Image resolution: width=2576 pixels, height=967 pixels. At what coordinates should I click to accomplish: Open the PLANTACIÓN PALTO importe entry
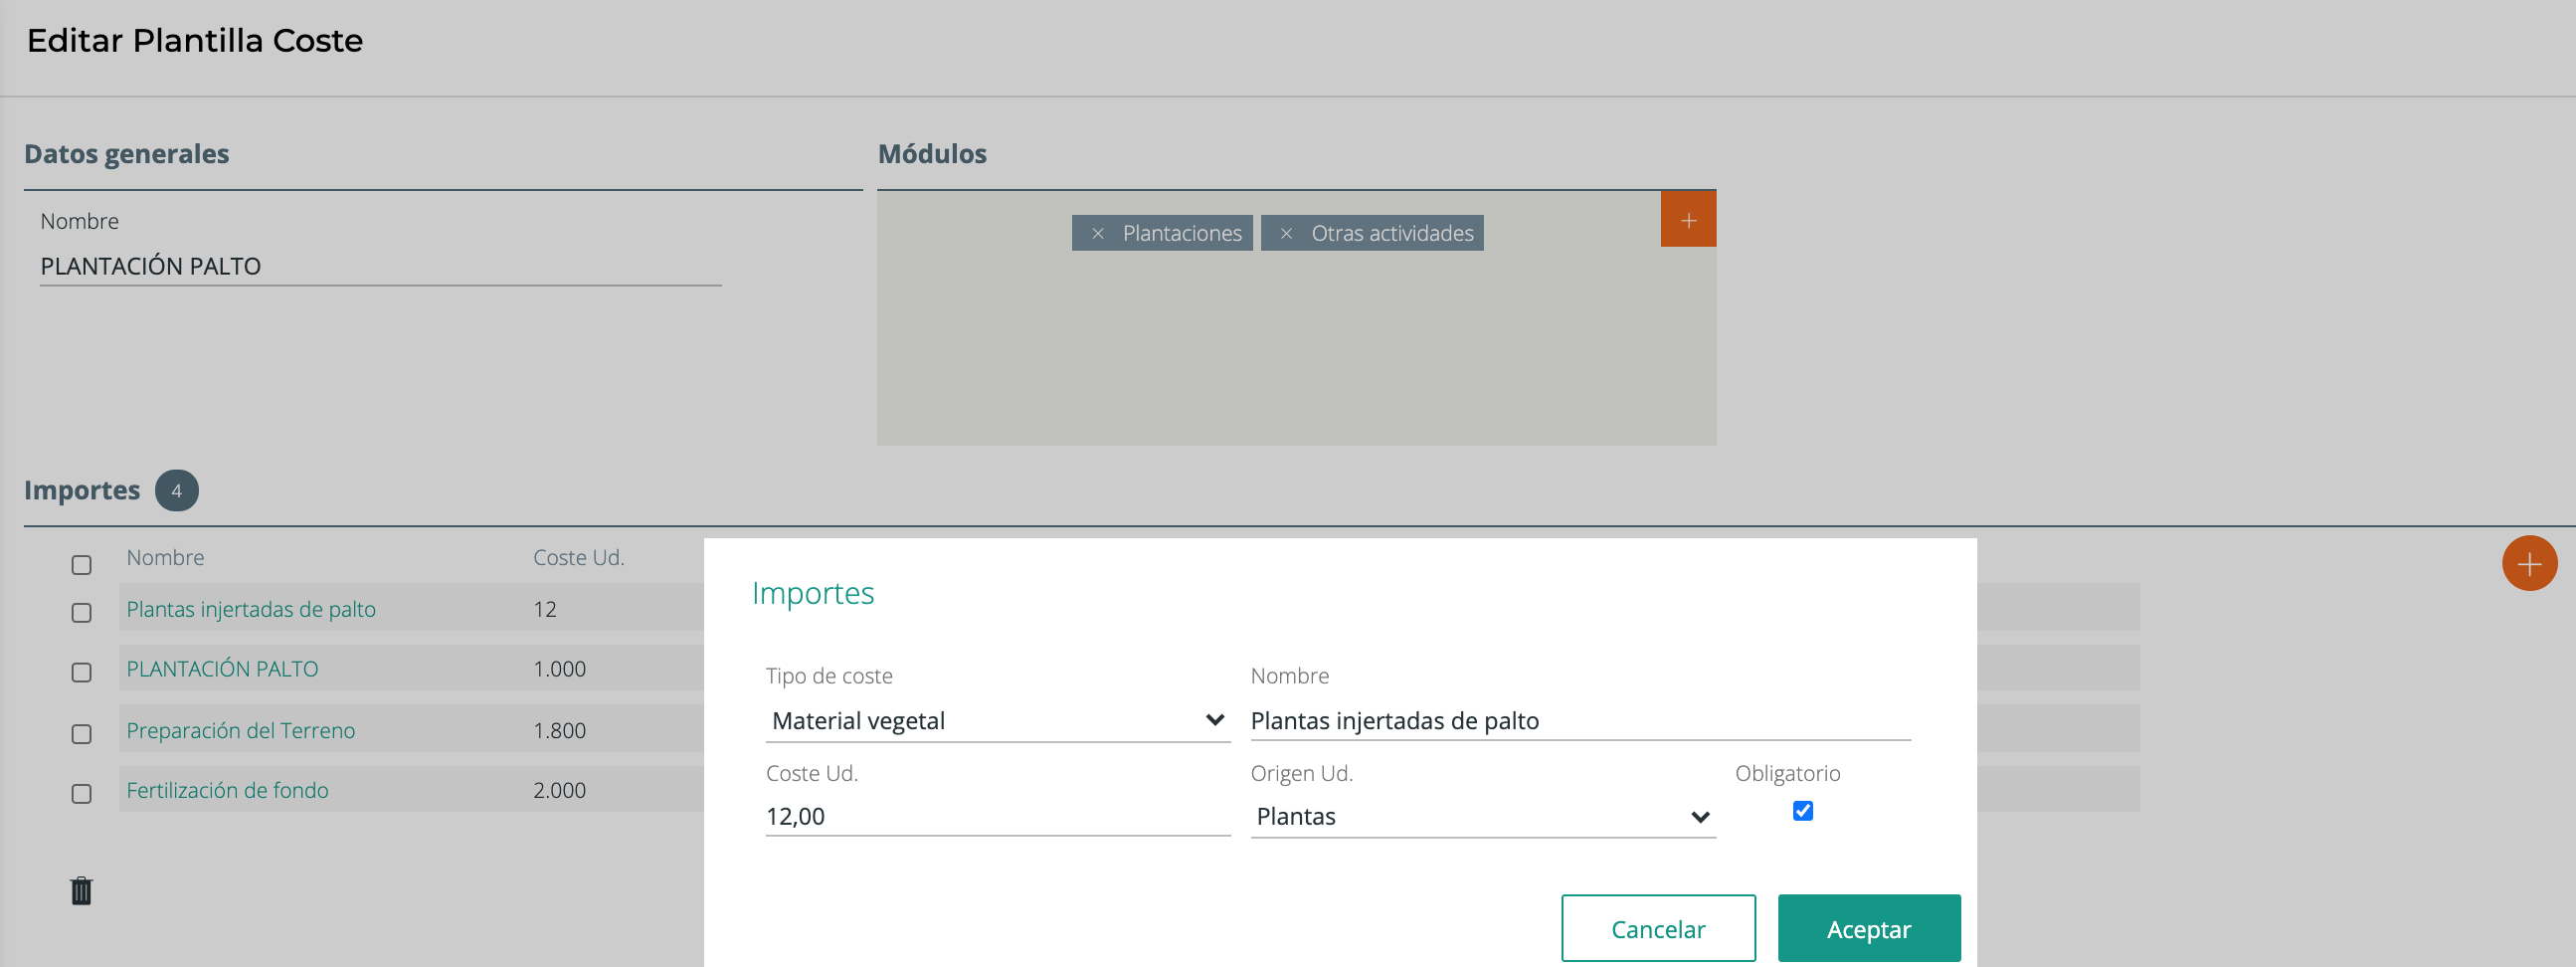click(222, 668)
